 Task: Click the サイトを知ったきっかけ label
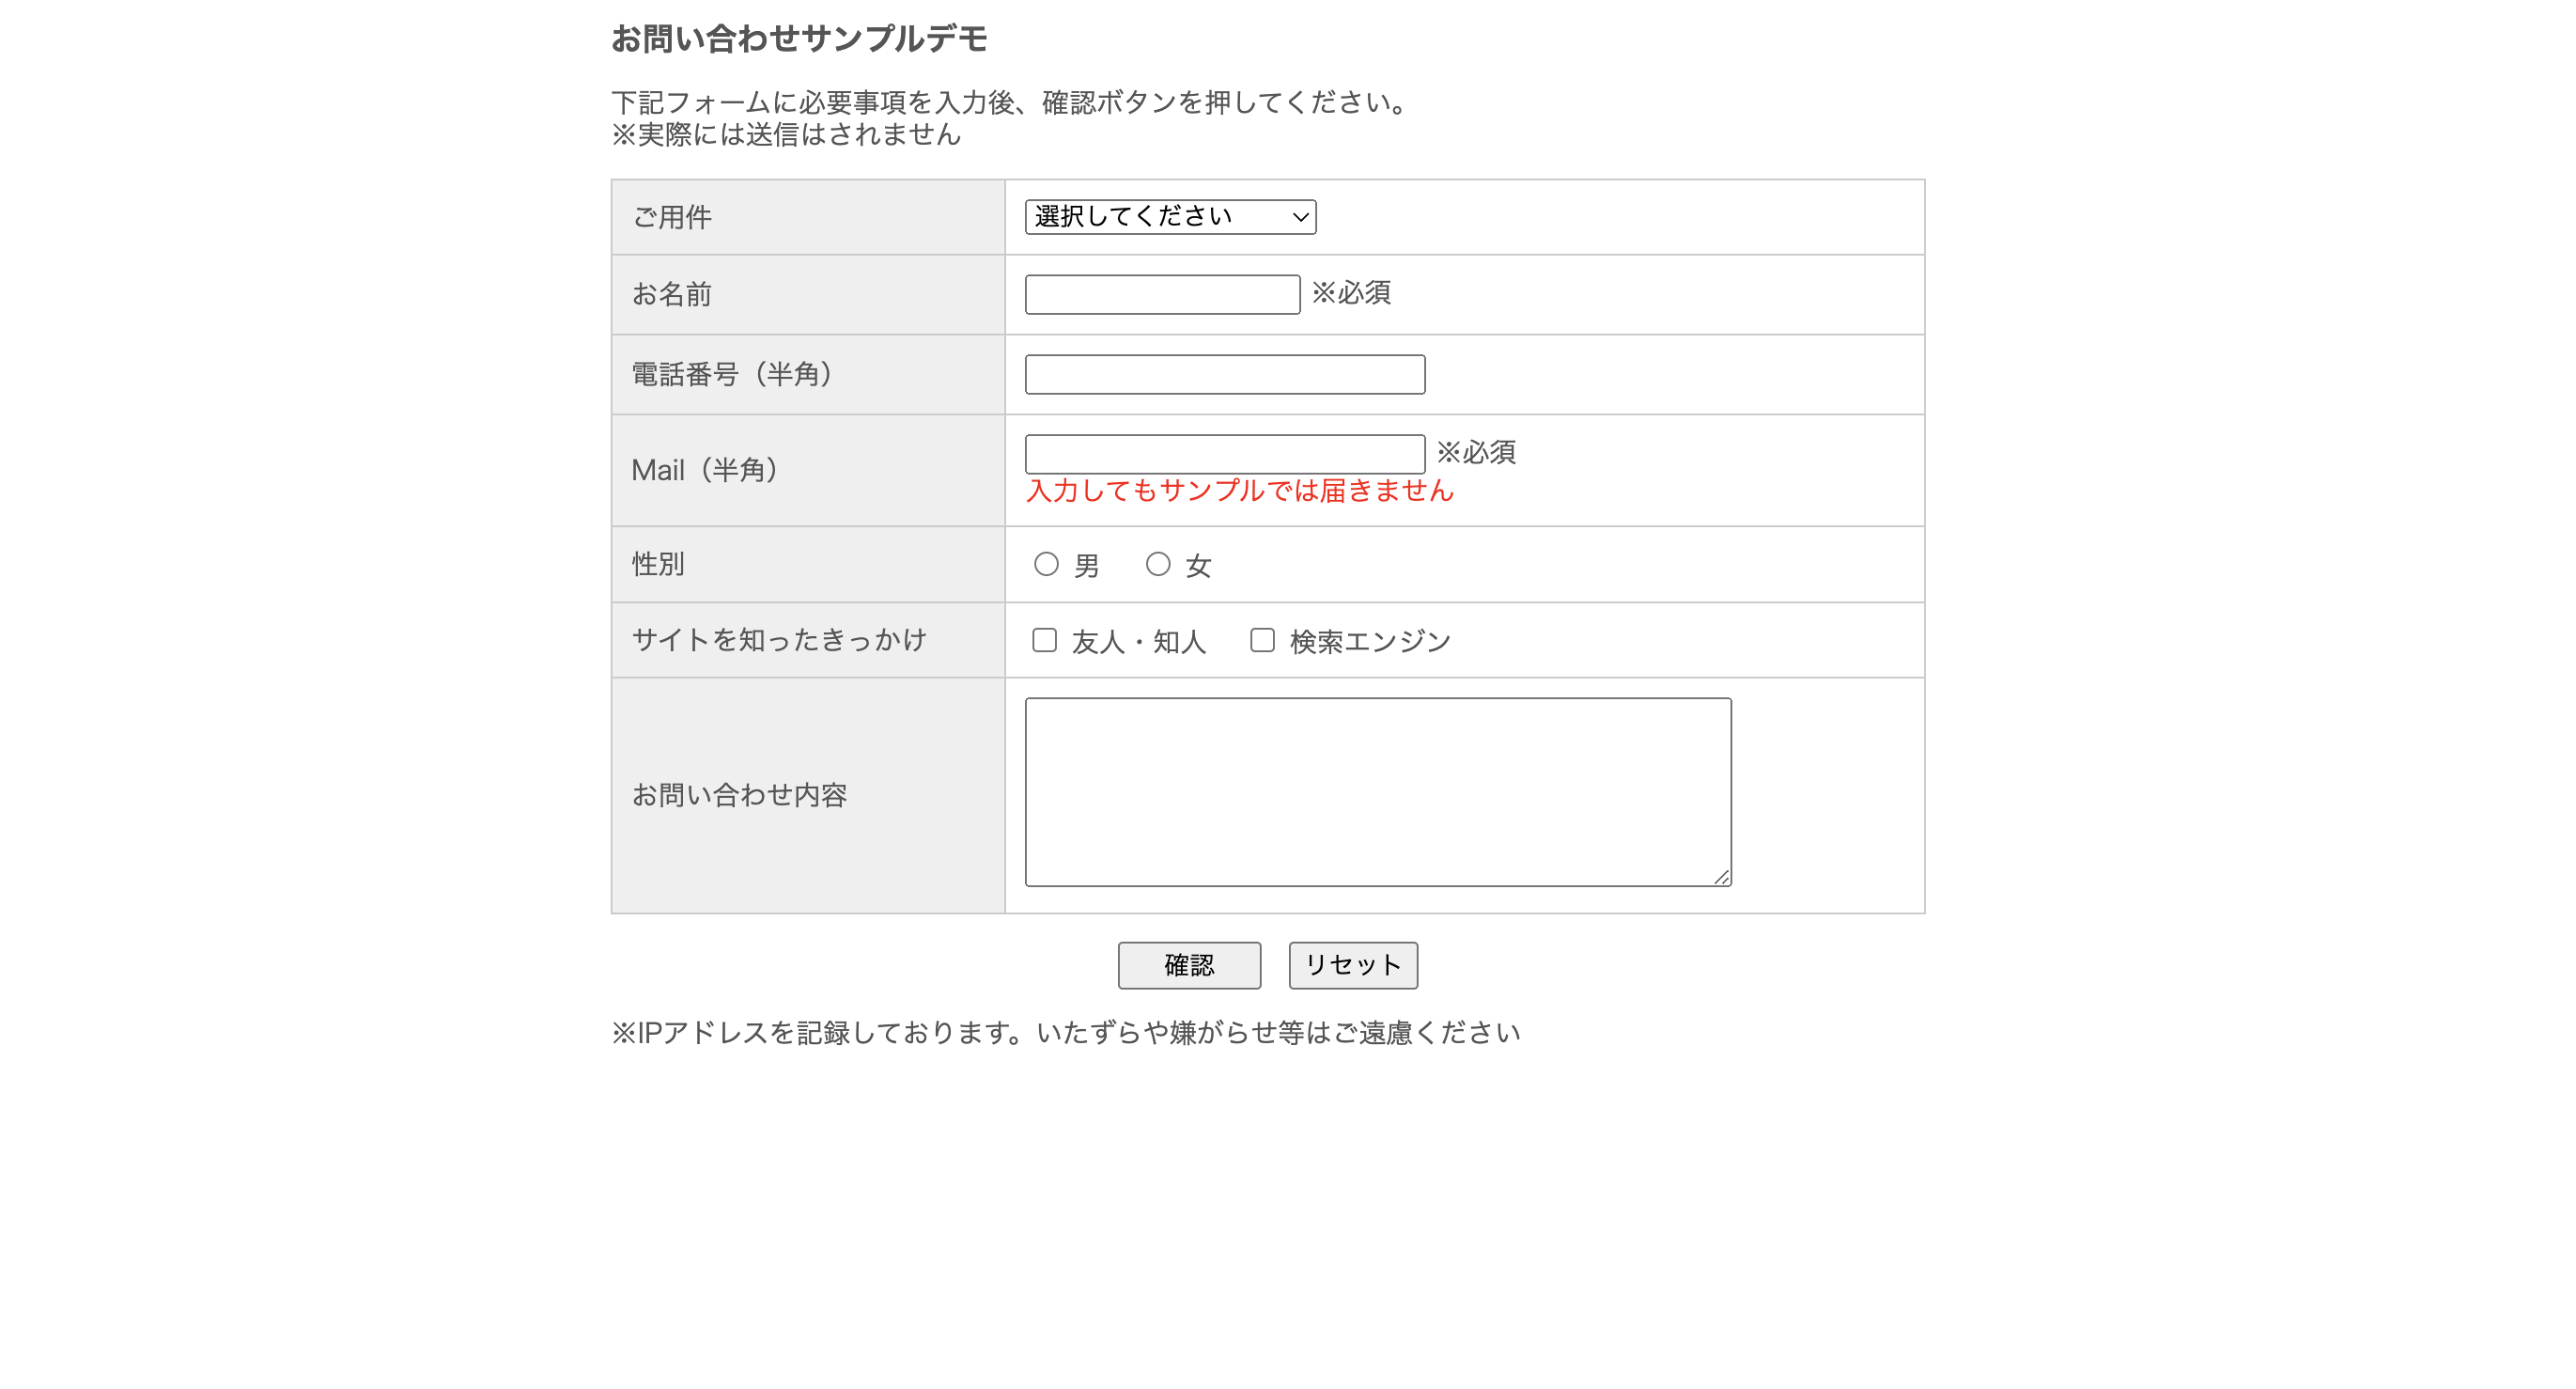[781, 641]
